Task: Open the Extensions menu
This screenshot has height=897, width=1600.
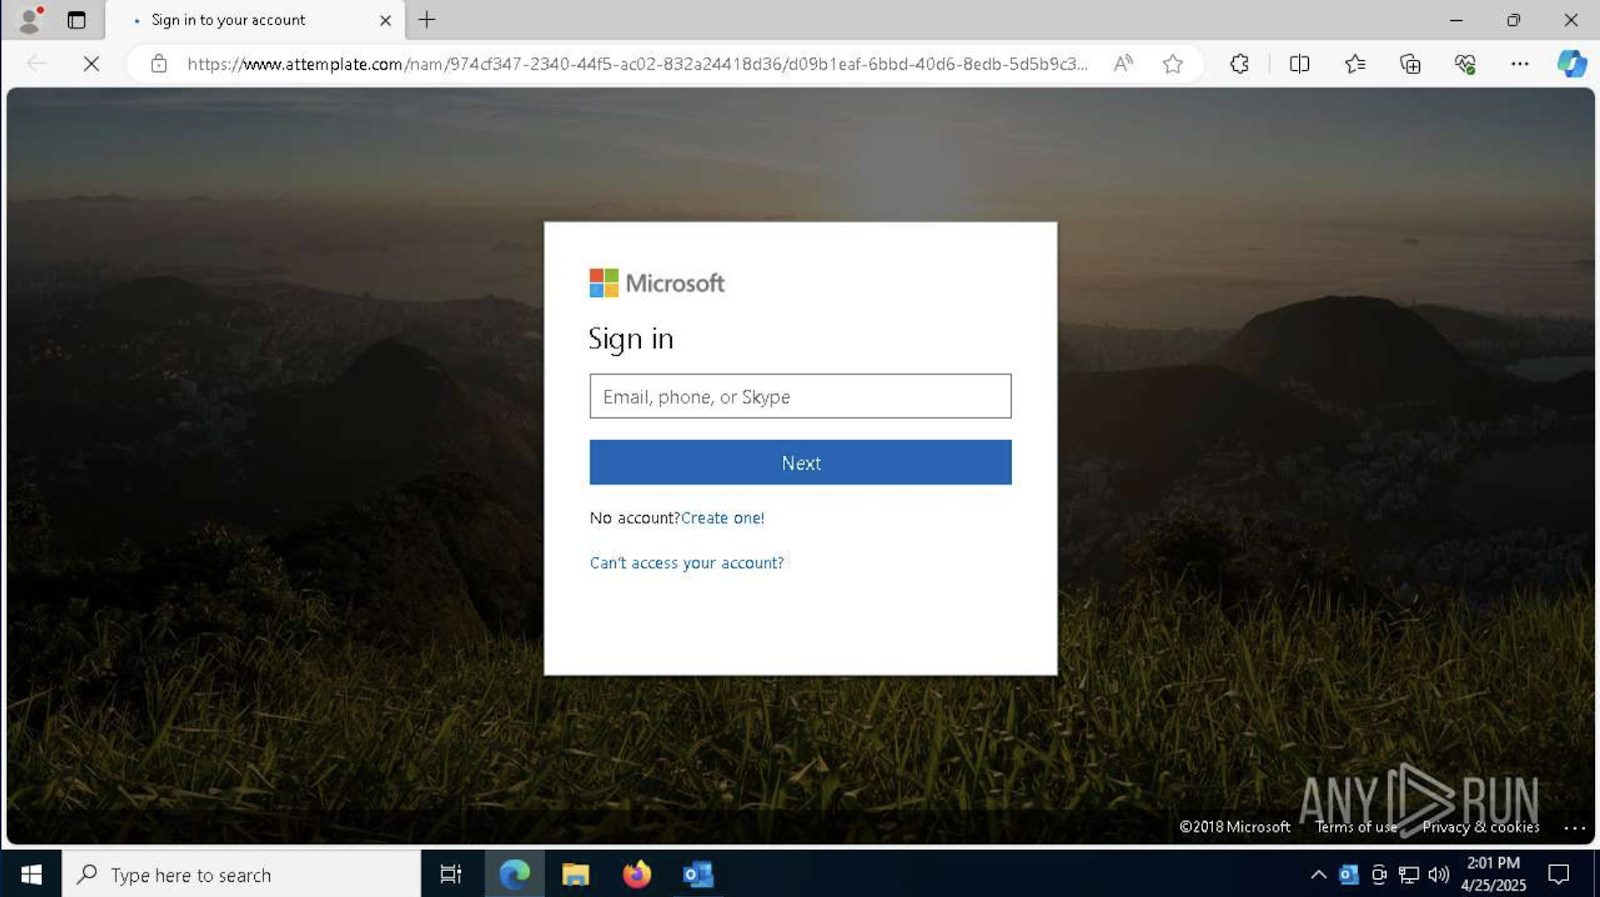Action: pyautogui.click(x=1240, y=64)
